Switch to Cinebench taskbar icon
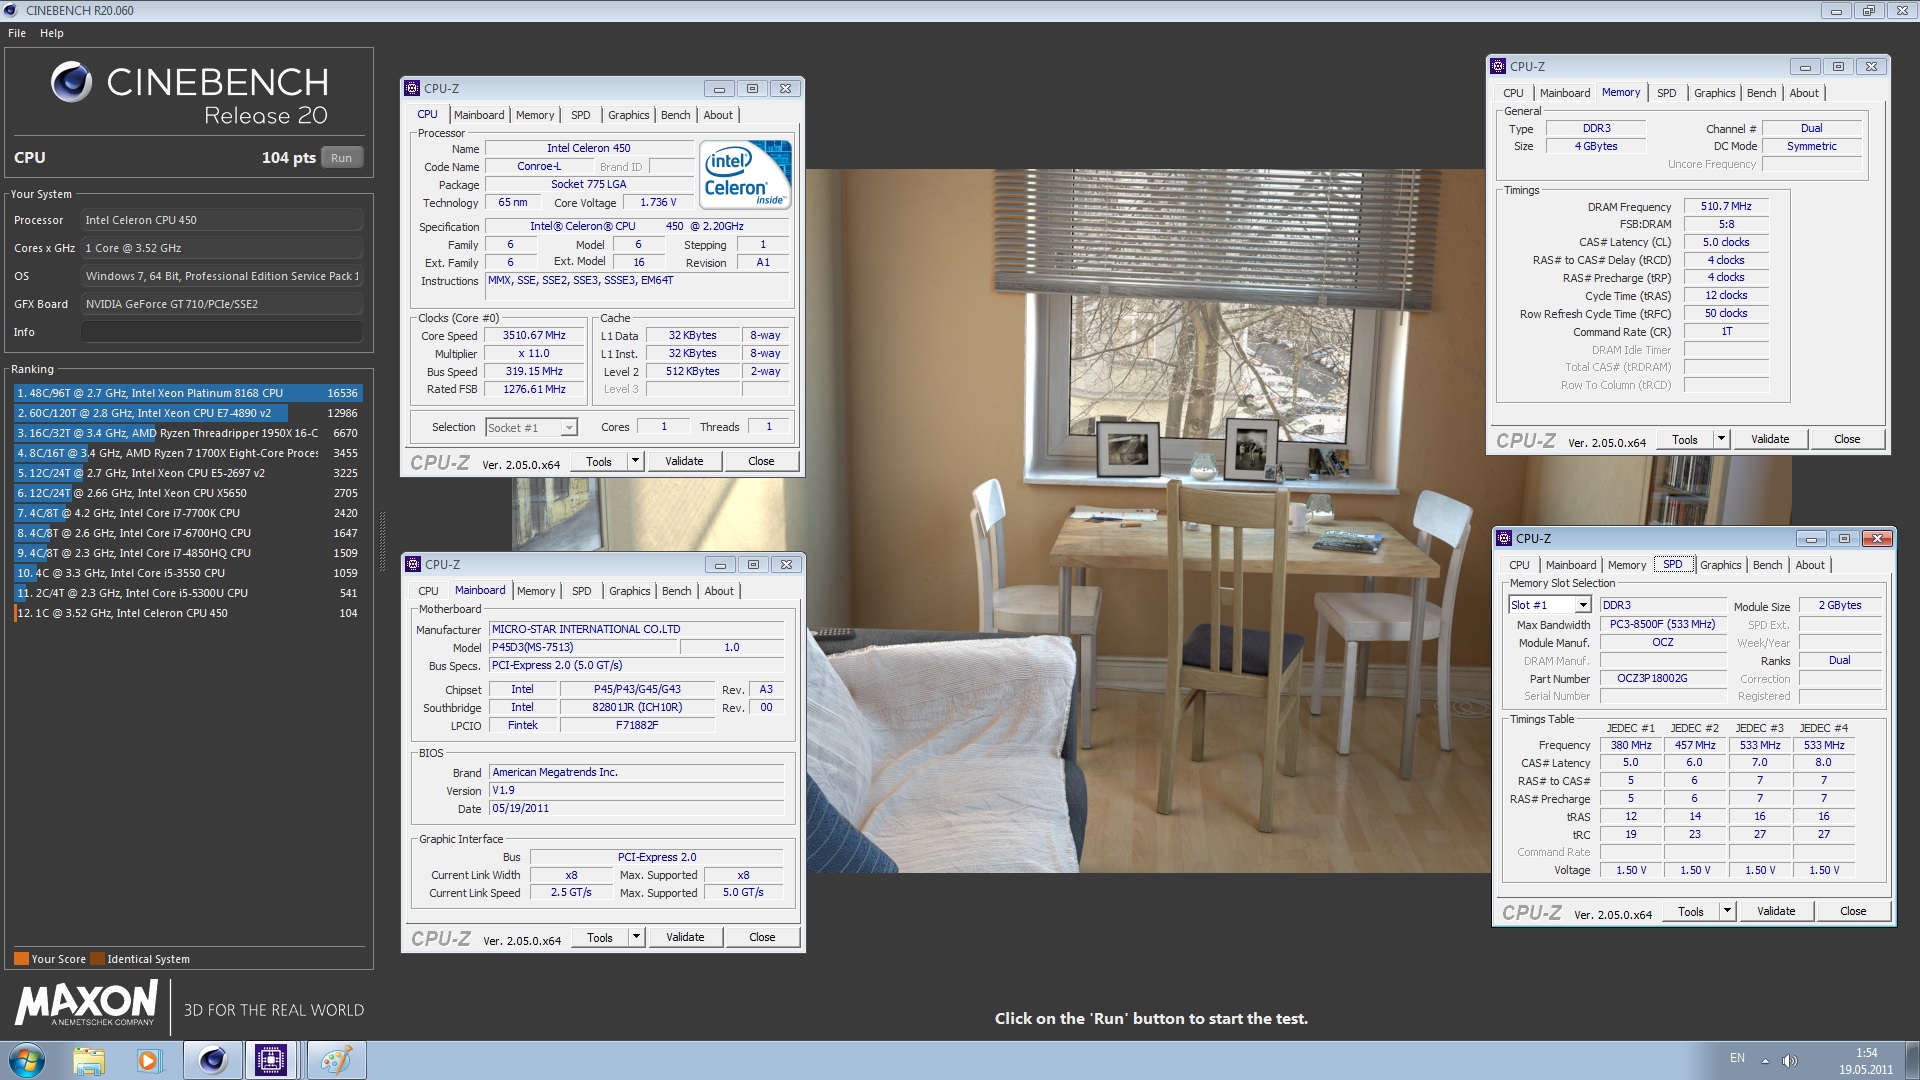1920x1080 pixels. (212, 1060)
